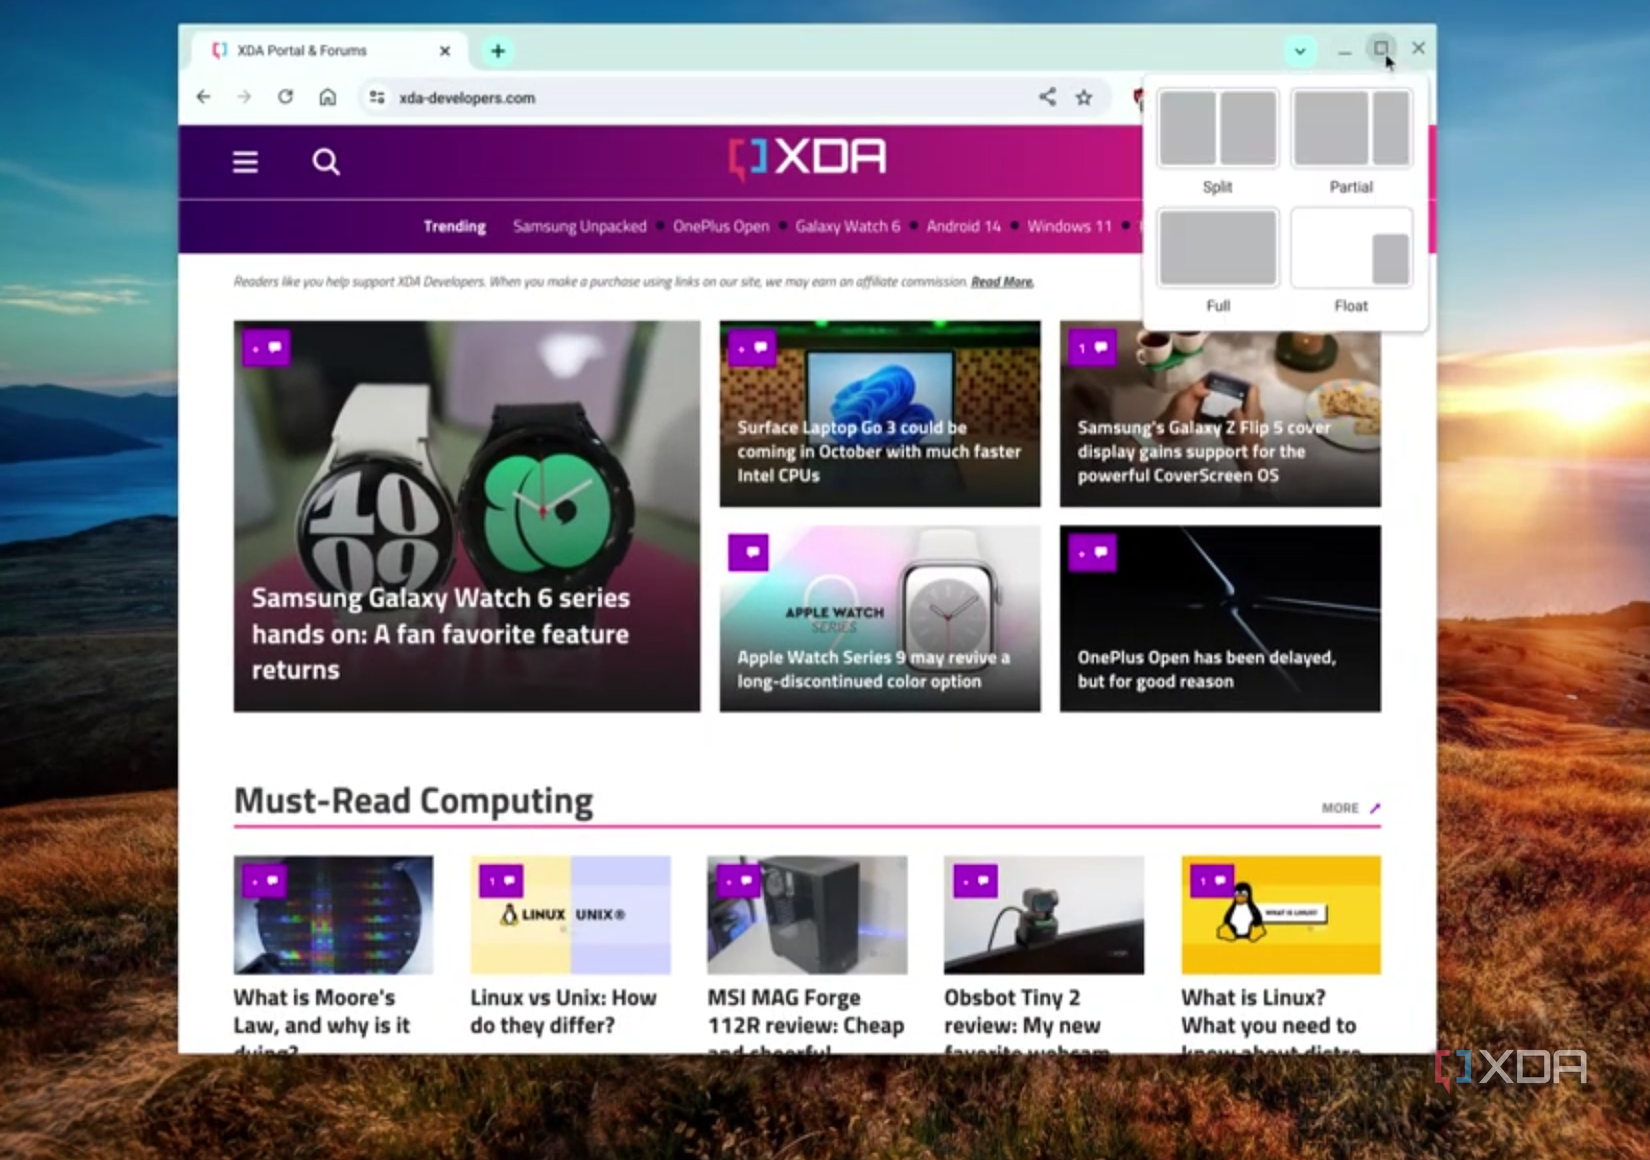
Task: Open Moore's Law article thumbnail
Action: click(x=333, y=915)
